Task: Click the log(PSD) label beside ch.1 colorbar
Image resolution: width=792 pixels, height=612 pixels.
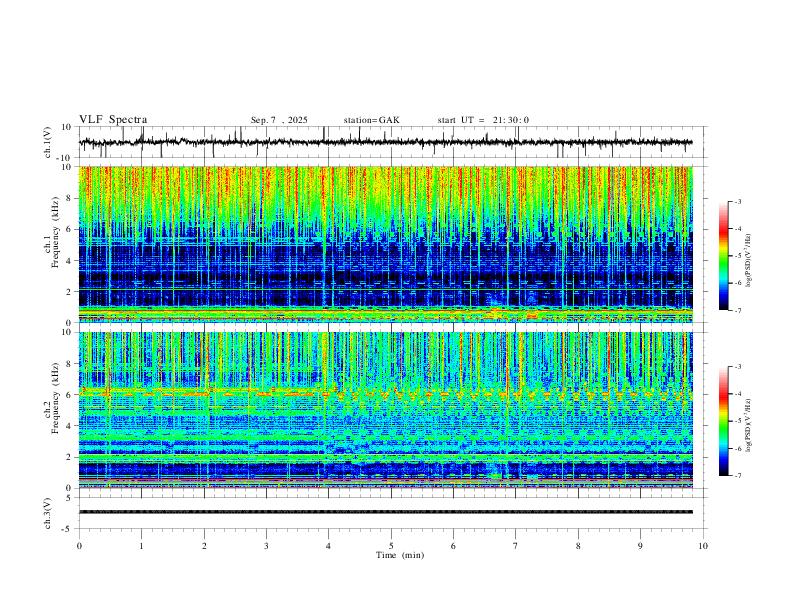Action: 749,261
